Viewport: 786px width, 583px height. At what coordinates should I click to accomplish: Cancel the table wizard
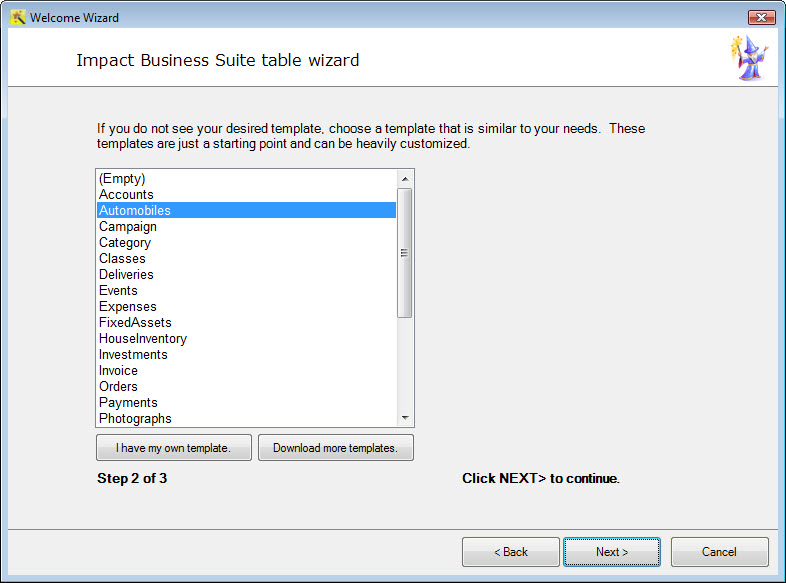(x=719, y=552)
